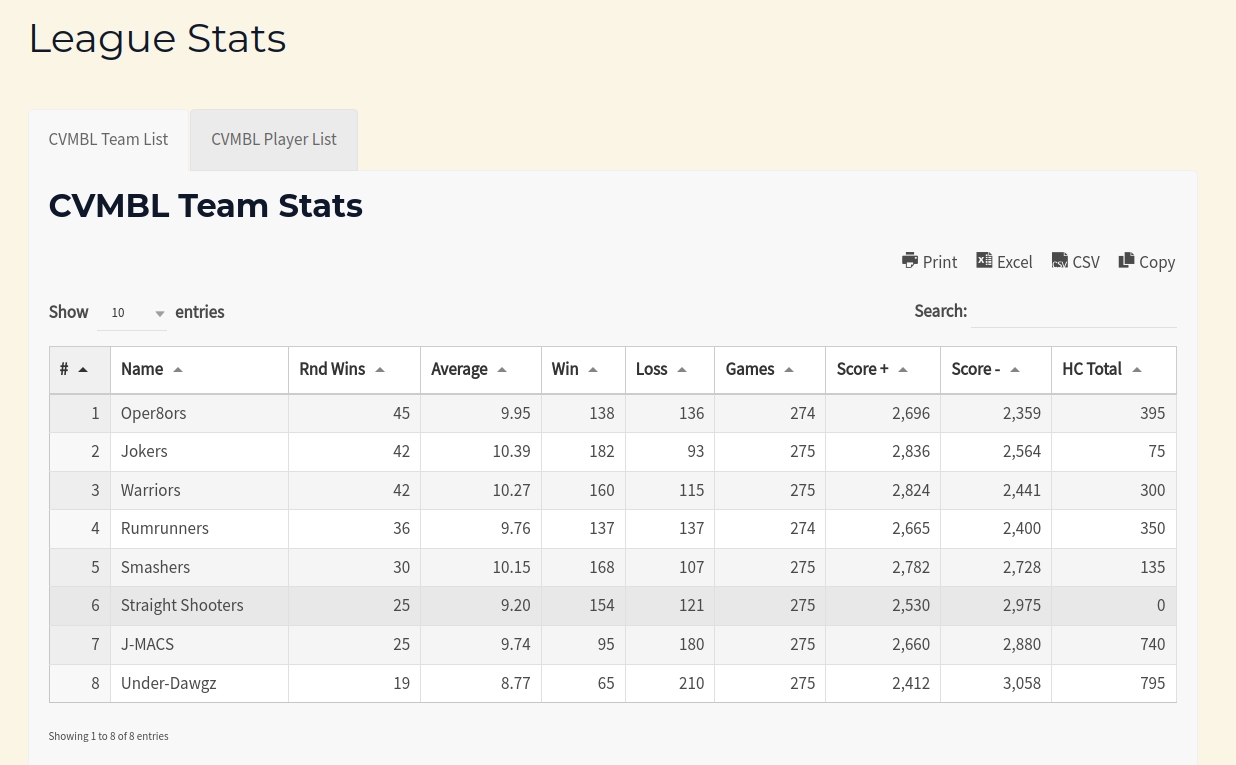The height and width of the screenshot is (765, 1236).
Task: Open the Show entries count dropdown
Action: [132, 313]
